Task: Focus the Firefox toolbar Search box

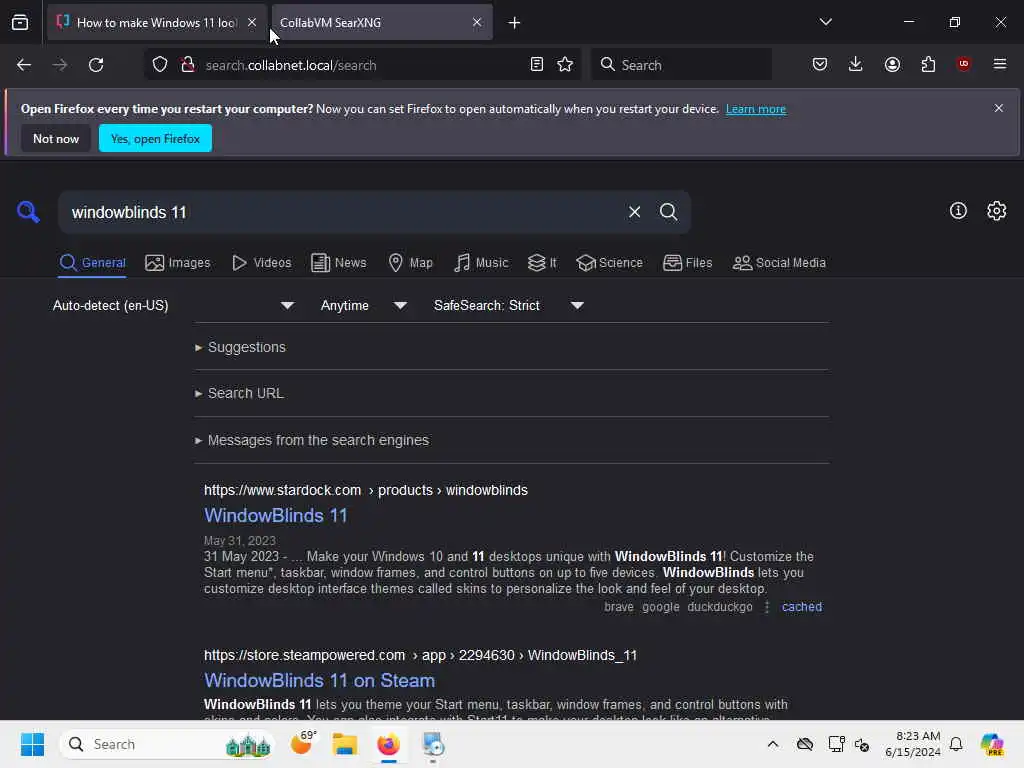Action: (681, 65)
